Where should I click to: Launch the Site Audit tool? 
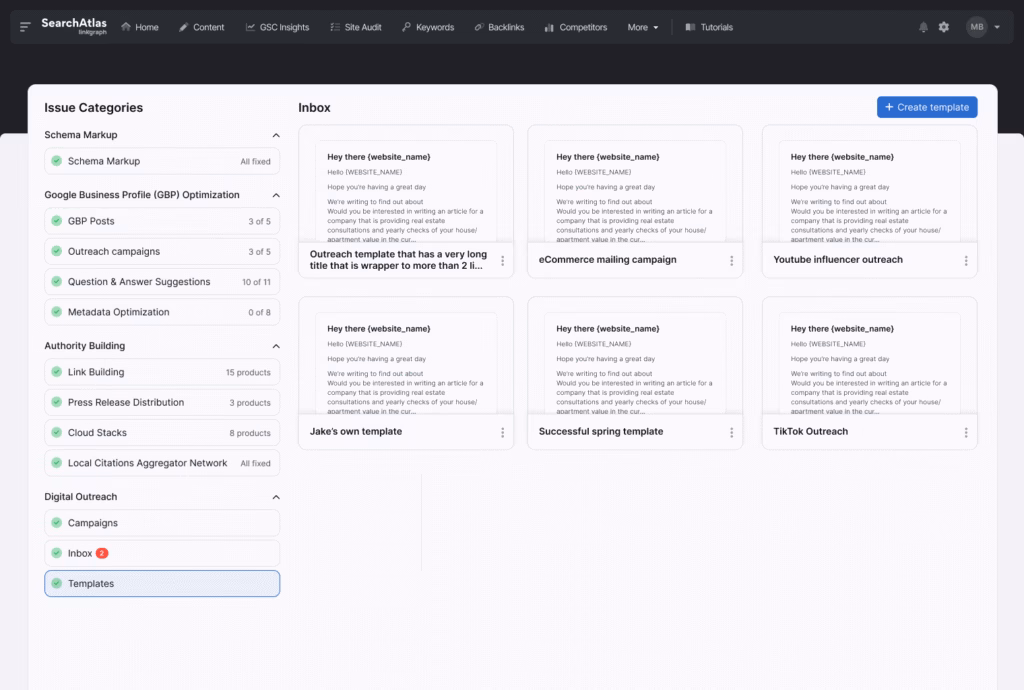(356, 27)
